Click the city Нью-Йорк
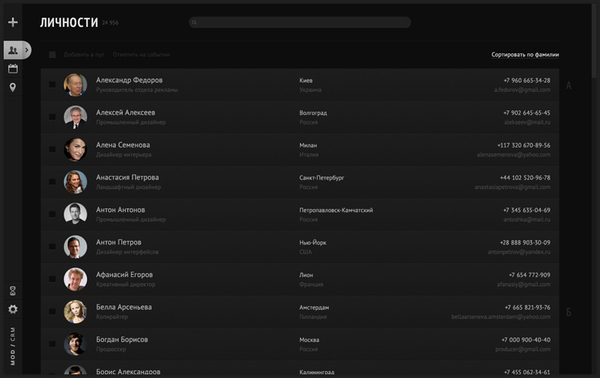The height and width of the screenshot is (378, 600). [313, 243]
